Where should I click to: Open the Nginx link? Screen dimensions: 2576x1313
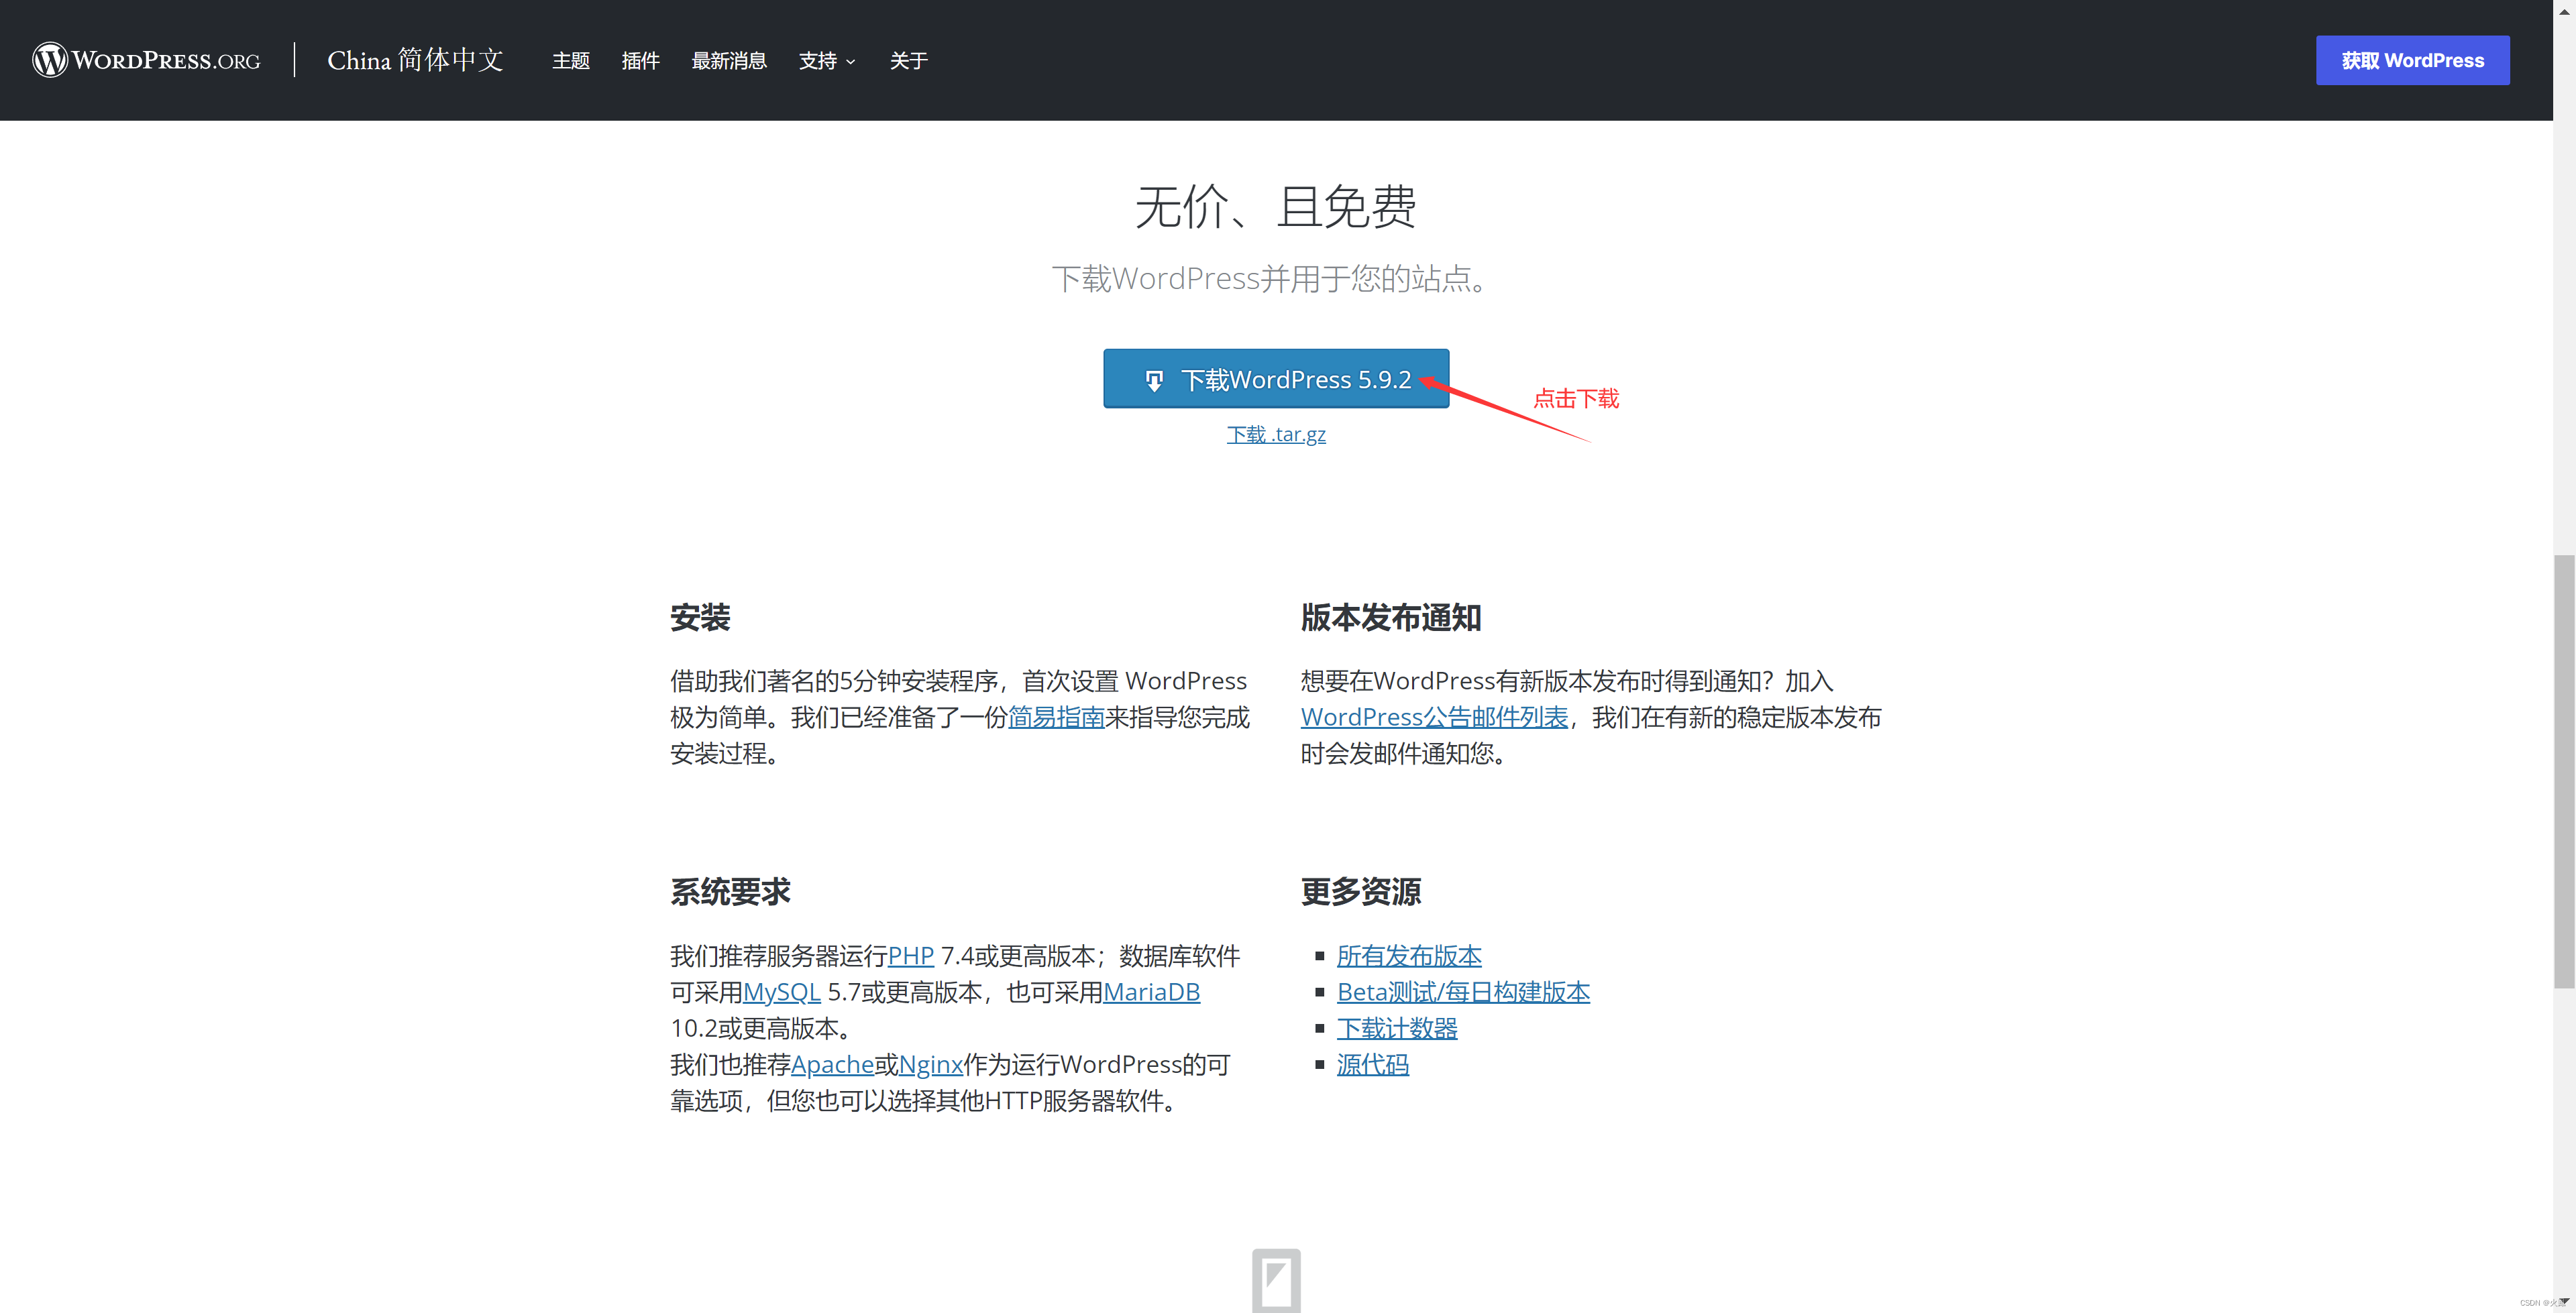(931, 1065)
